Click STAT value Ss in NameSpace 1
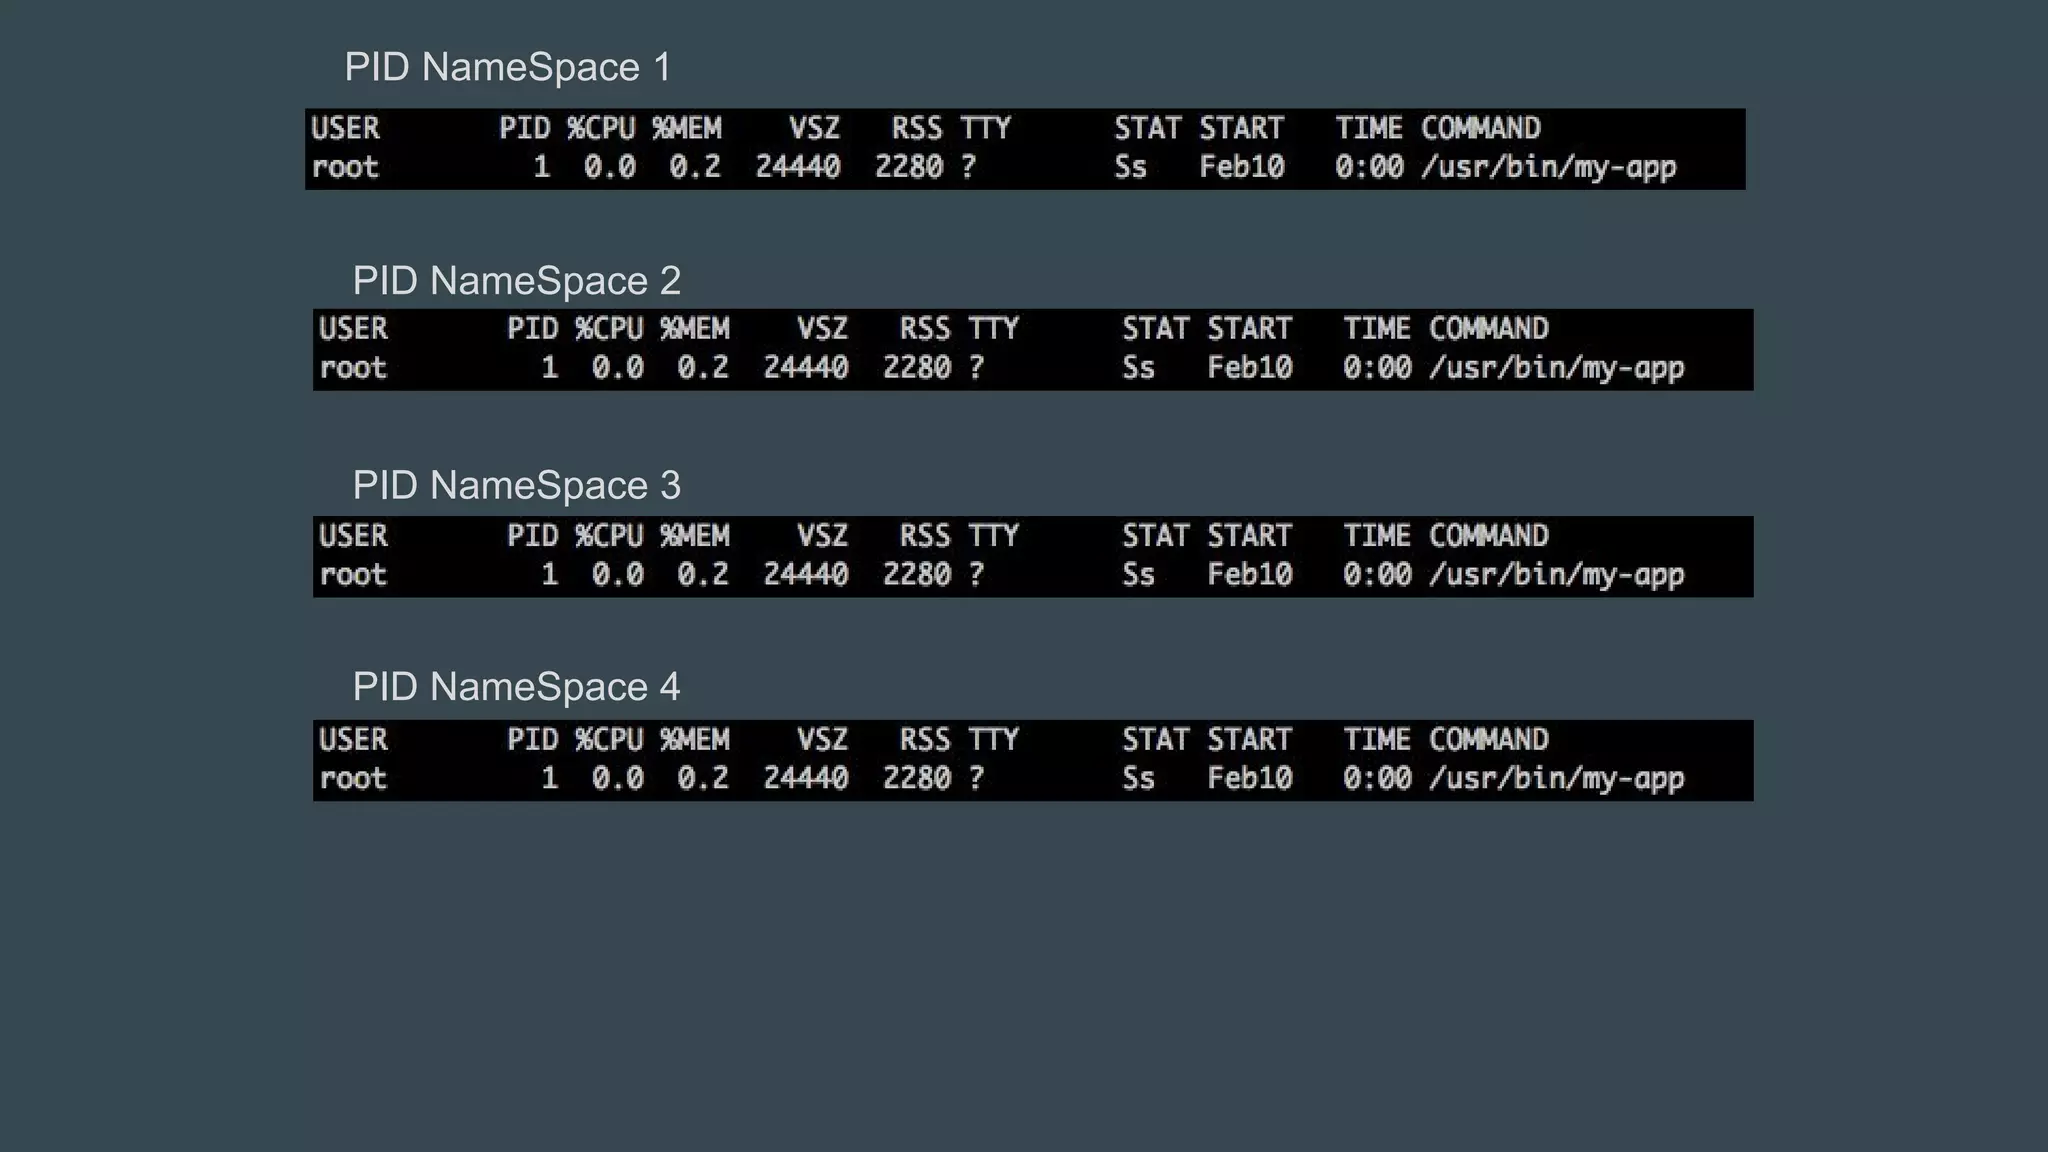Viewport: 2048px width, 1152px height. 1131,167
